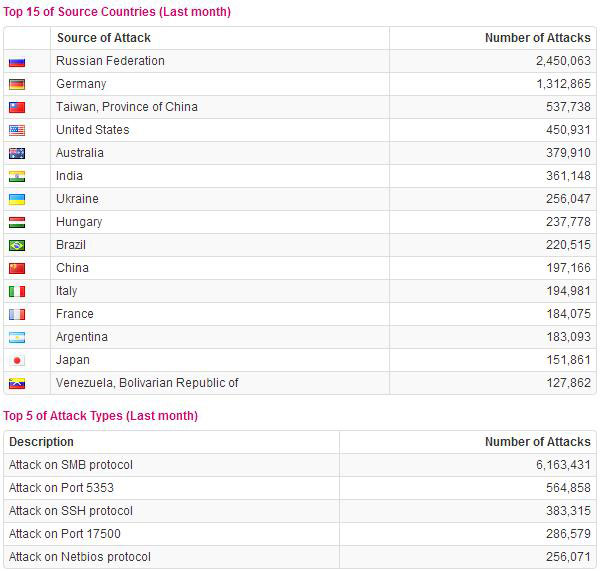Select the Attack on SSH protocol row
Viewport: 600px width, 571px height.
coord(300,511)
